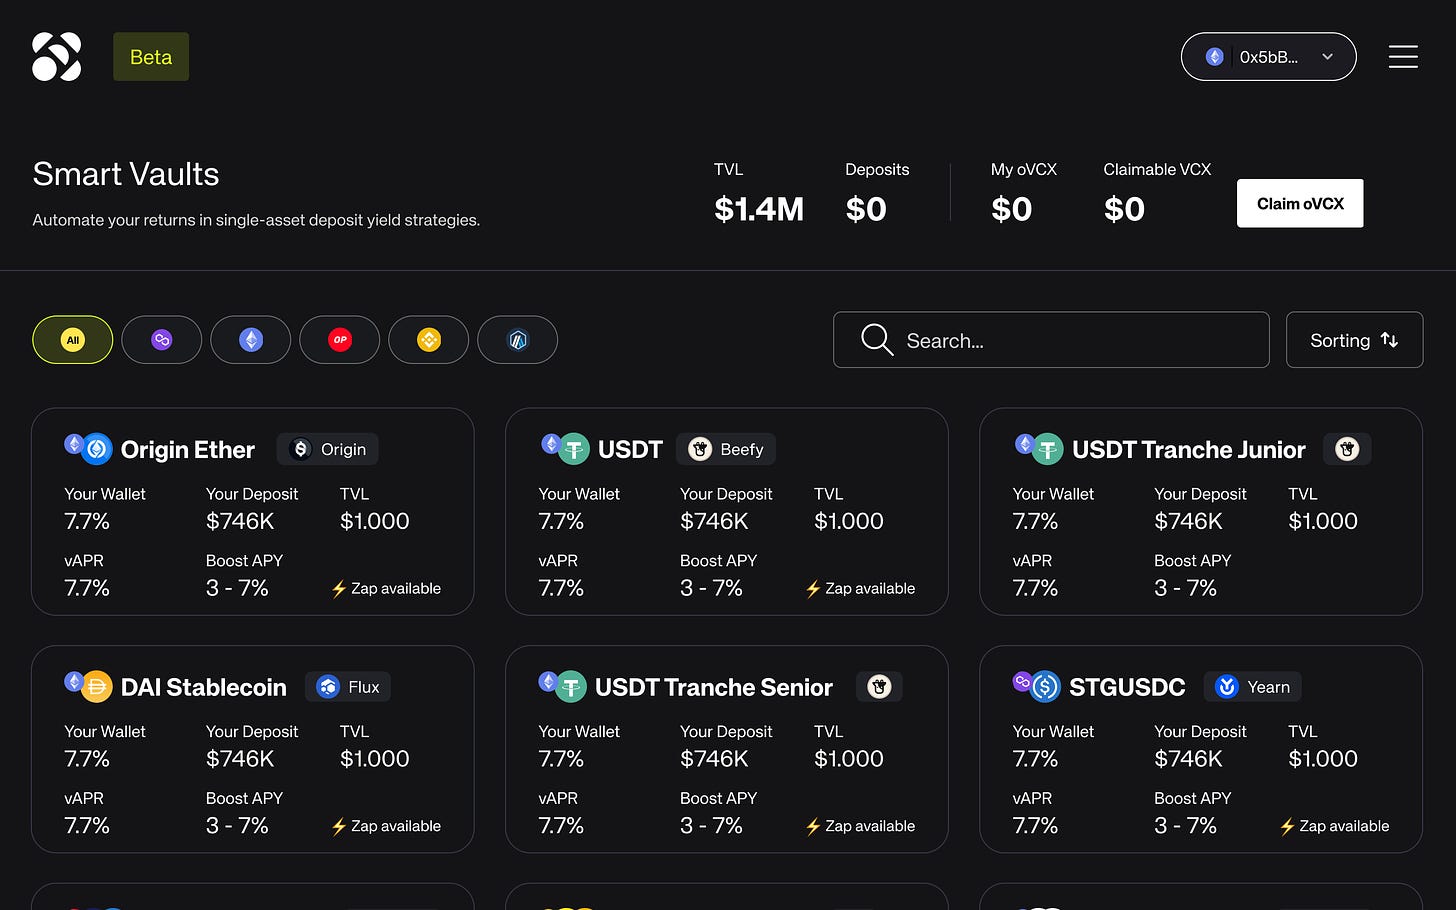Screen dimensions: 1456x910
Task: Click the Smart Vaults heading
Action: (126, 174)
